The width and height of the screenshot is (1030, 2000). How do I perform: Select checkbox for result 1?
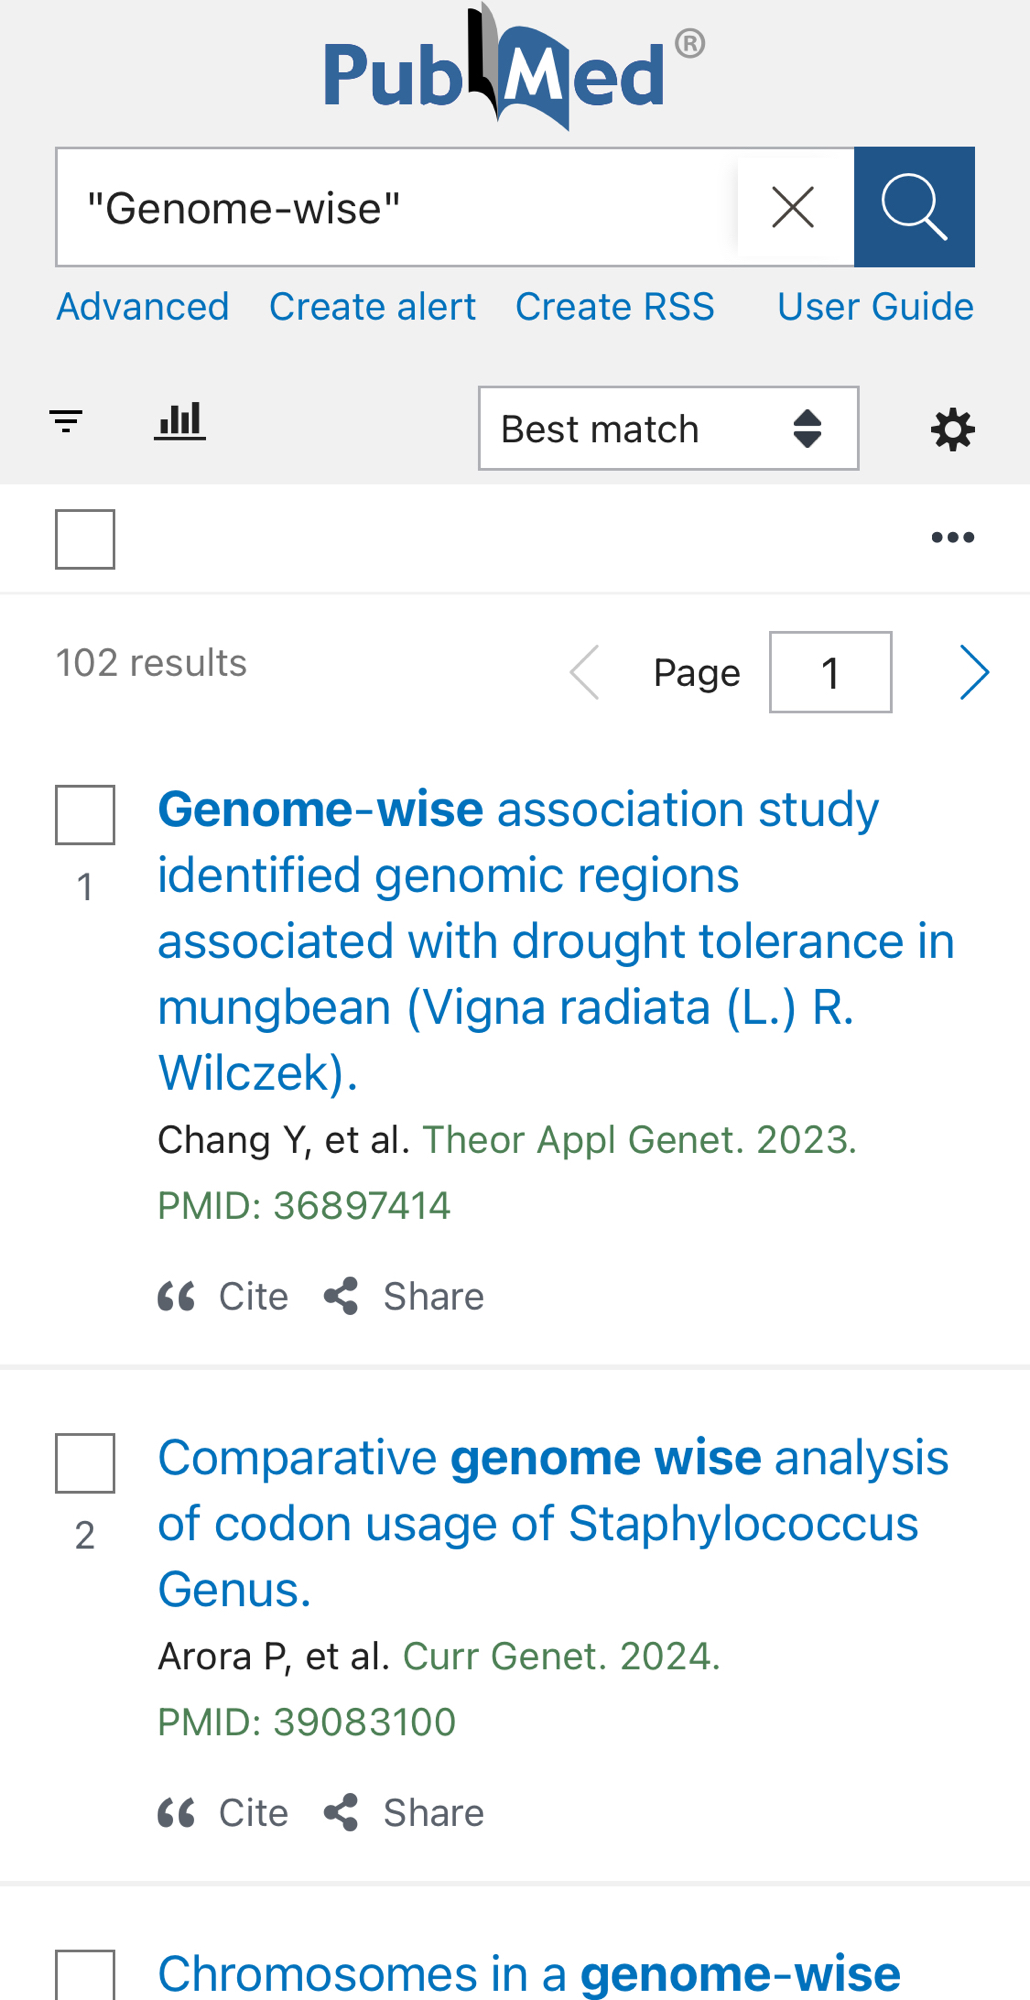click(x=85, y=815)
